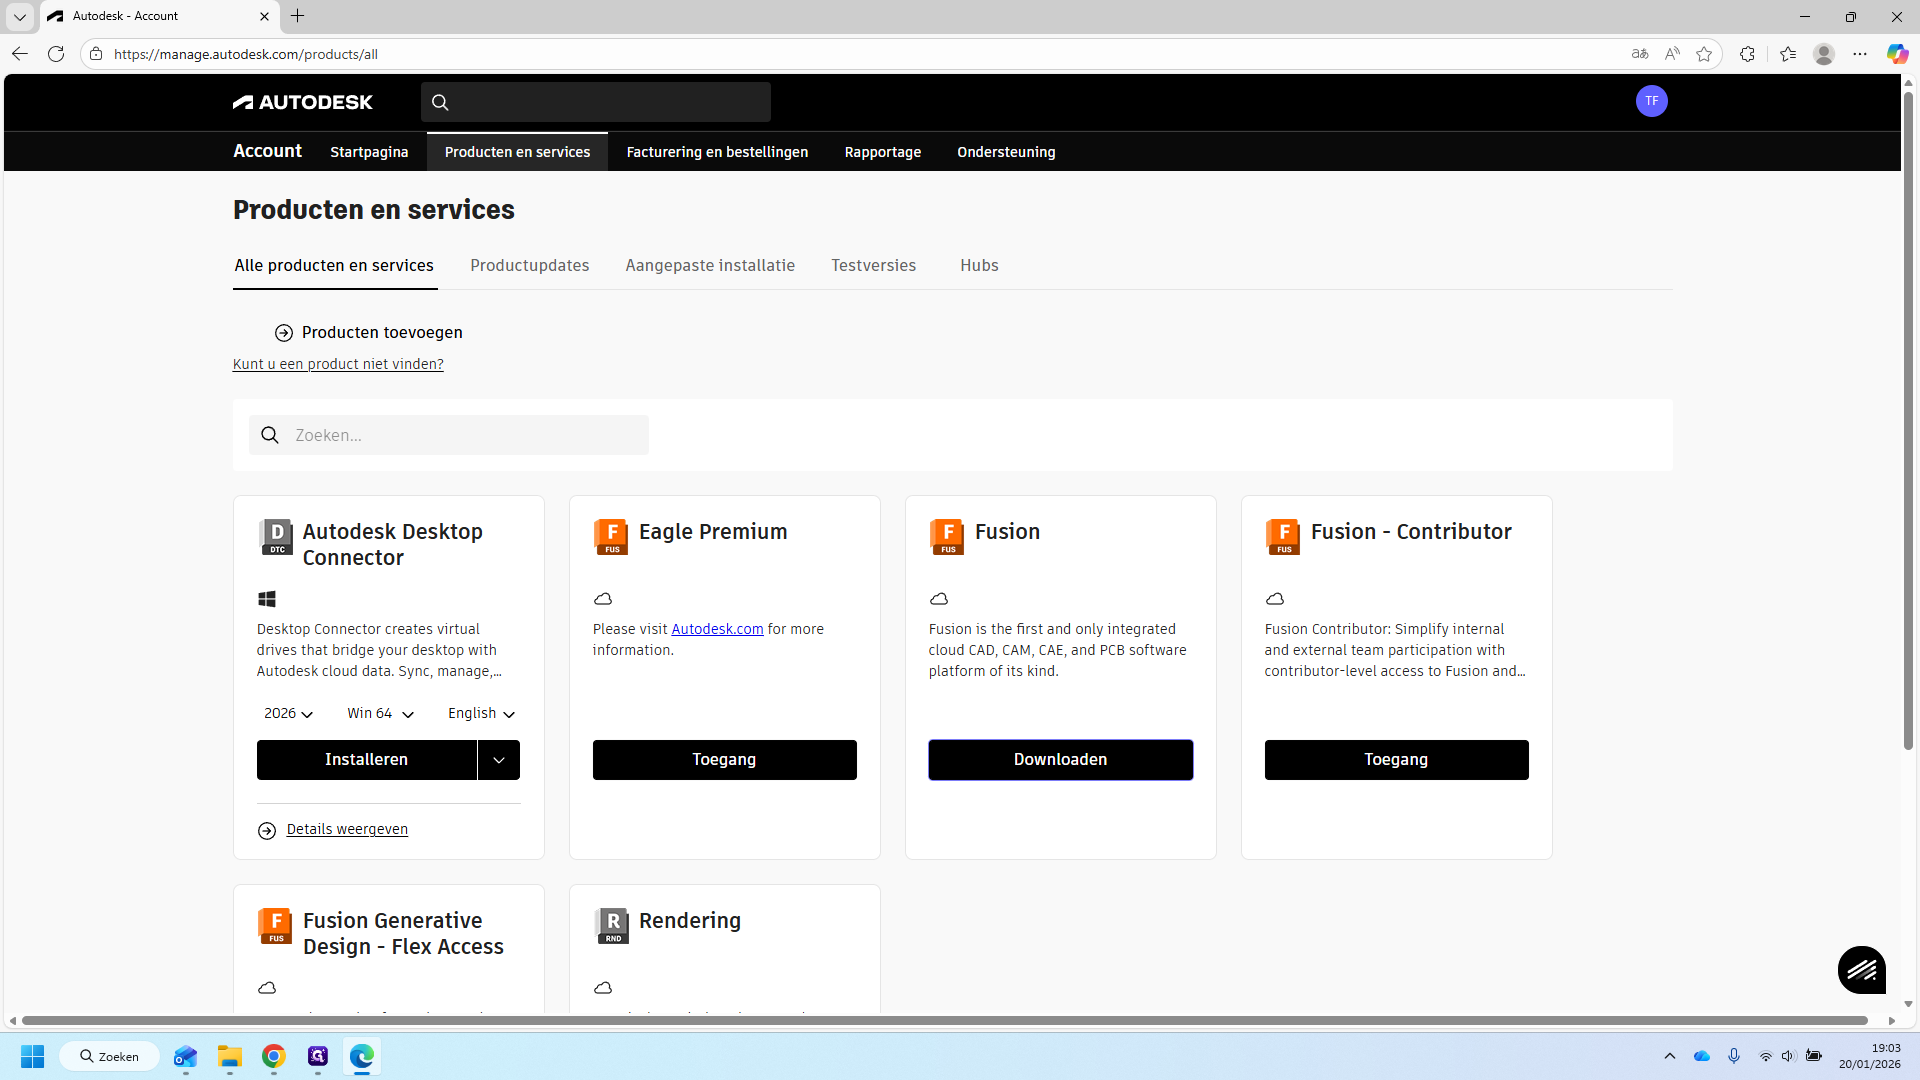Expand the English language dropdown
The image size is (1920, 1080).
click(x=481, y=713)
